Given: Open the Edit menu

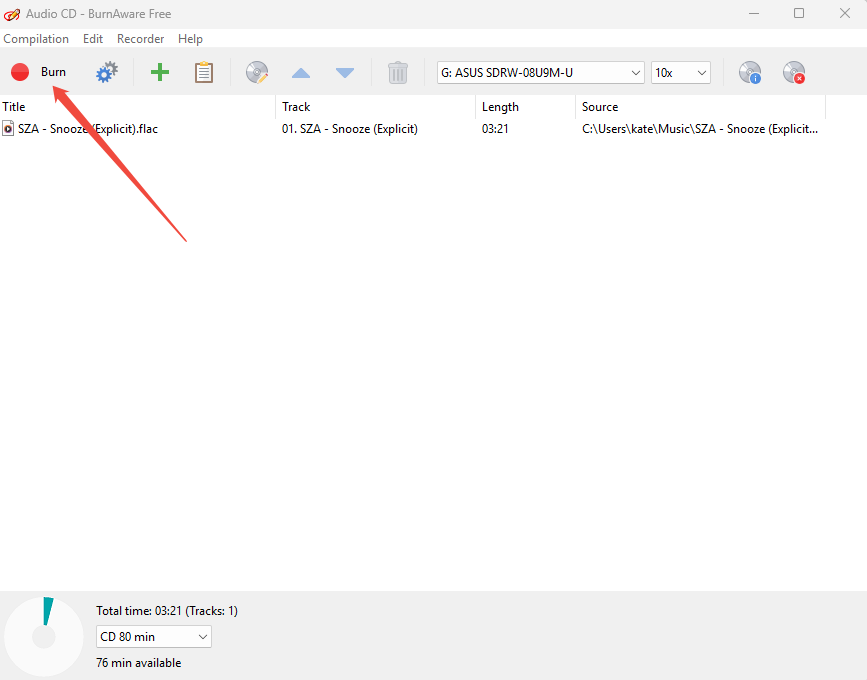Looking at the screenshot, I should point(93,39).
